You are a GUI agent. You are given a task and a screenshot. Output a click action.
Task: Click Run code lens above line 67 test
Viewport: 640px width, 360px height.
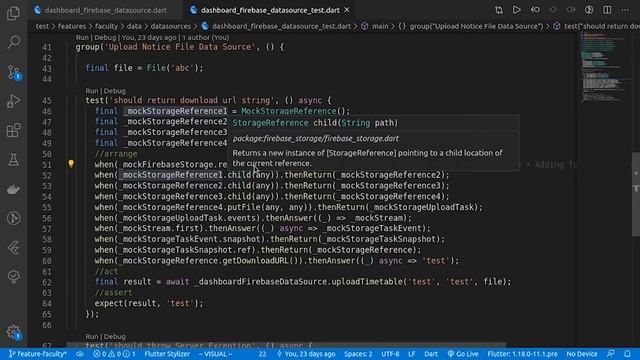click(x=92, y=336)
